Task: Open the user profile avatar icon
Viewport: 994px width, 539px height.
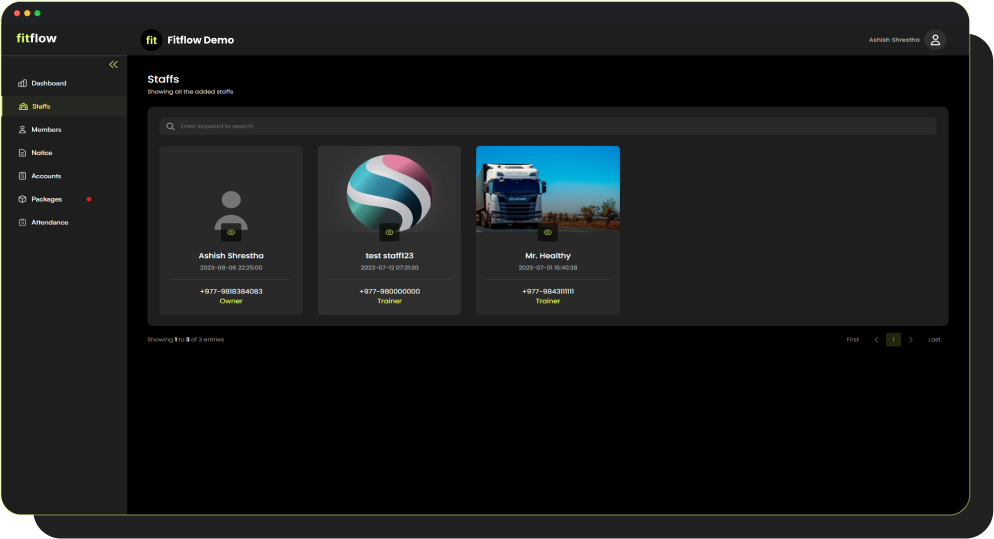Action: [935, 40]
